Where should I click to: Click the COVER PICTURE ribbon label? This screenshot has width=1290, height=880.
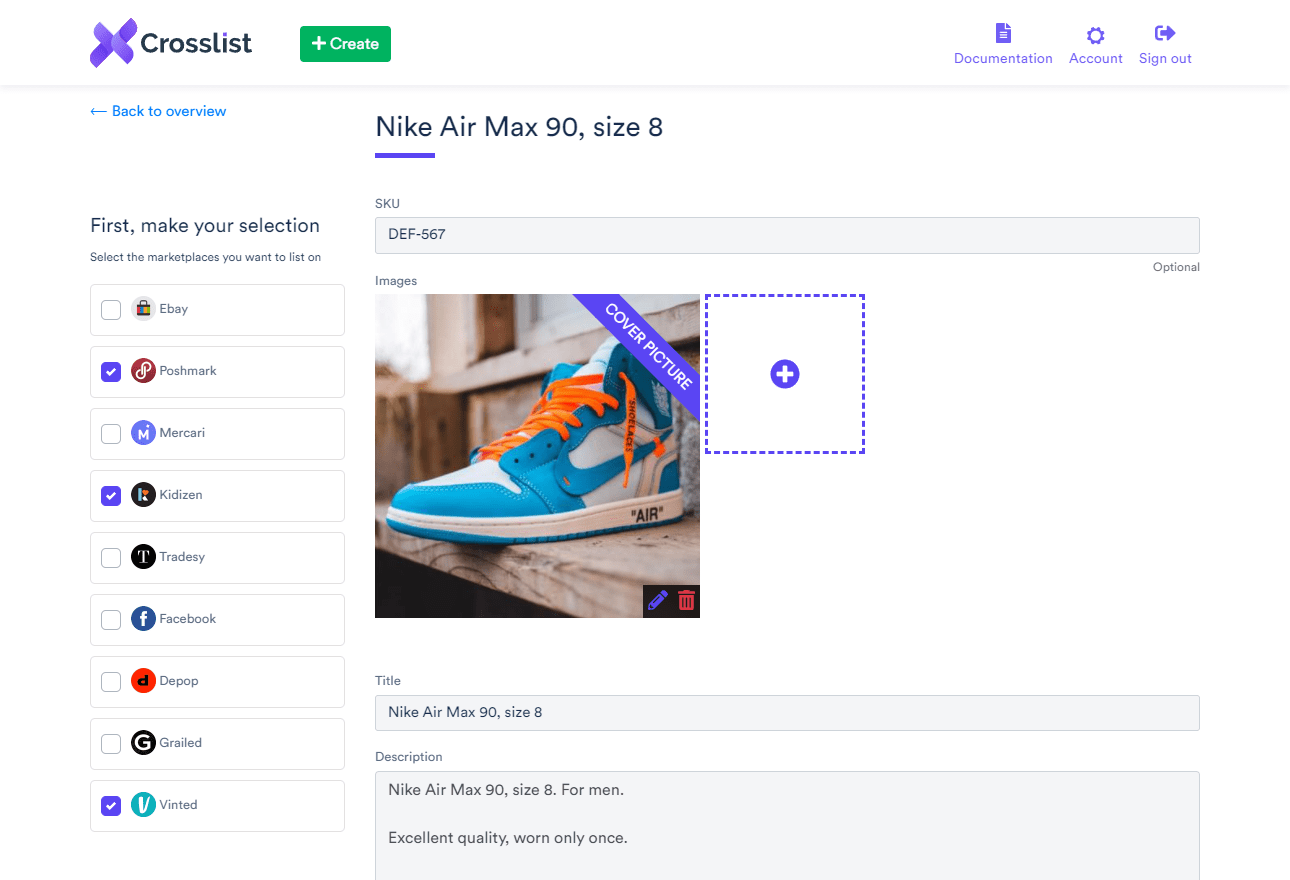point(649,346)
